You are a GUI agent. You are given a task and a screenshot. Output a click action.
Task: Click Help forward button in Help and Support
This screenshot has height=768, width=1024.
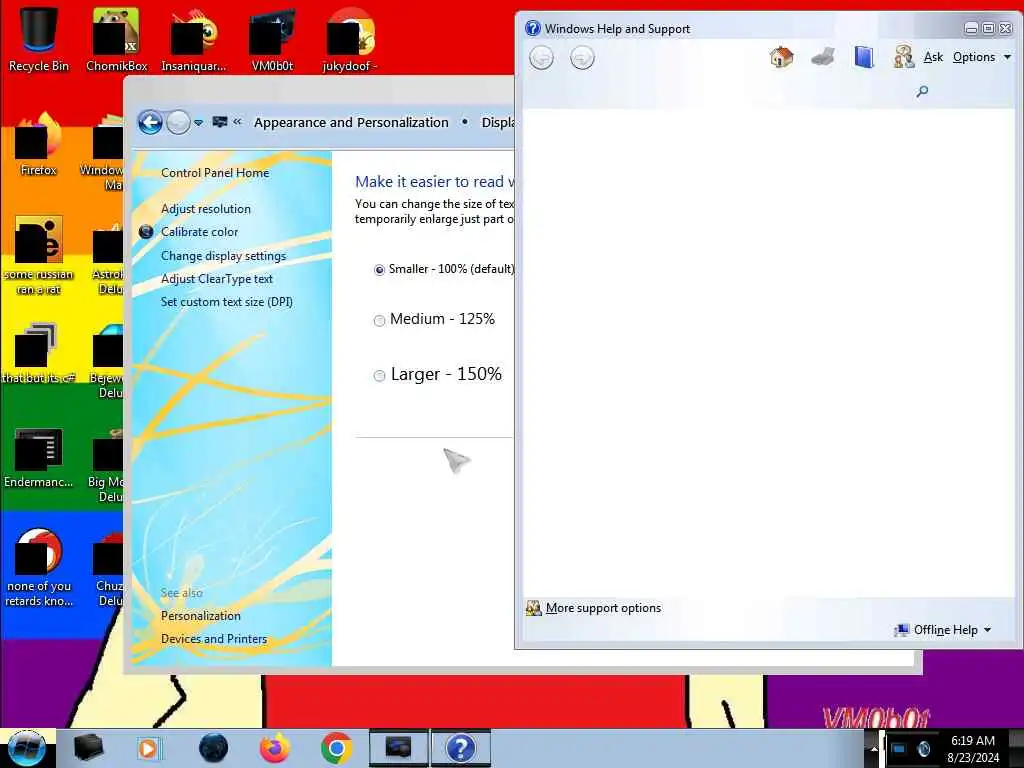[582, 58]
